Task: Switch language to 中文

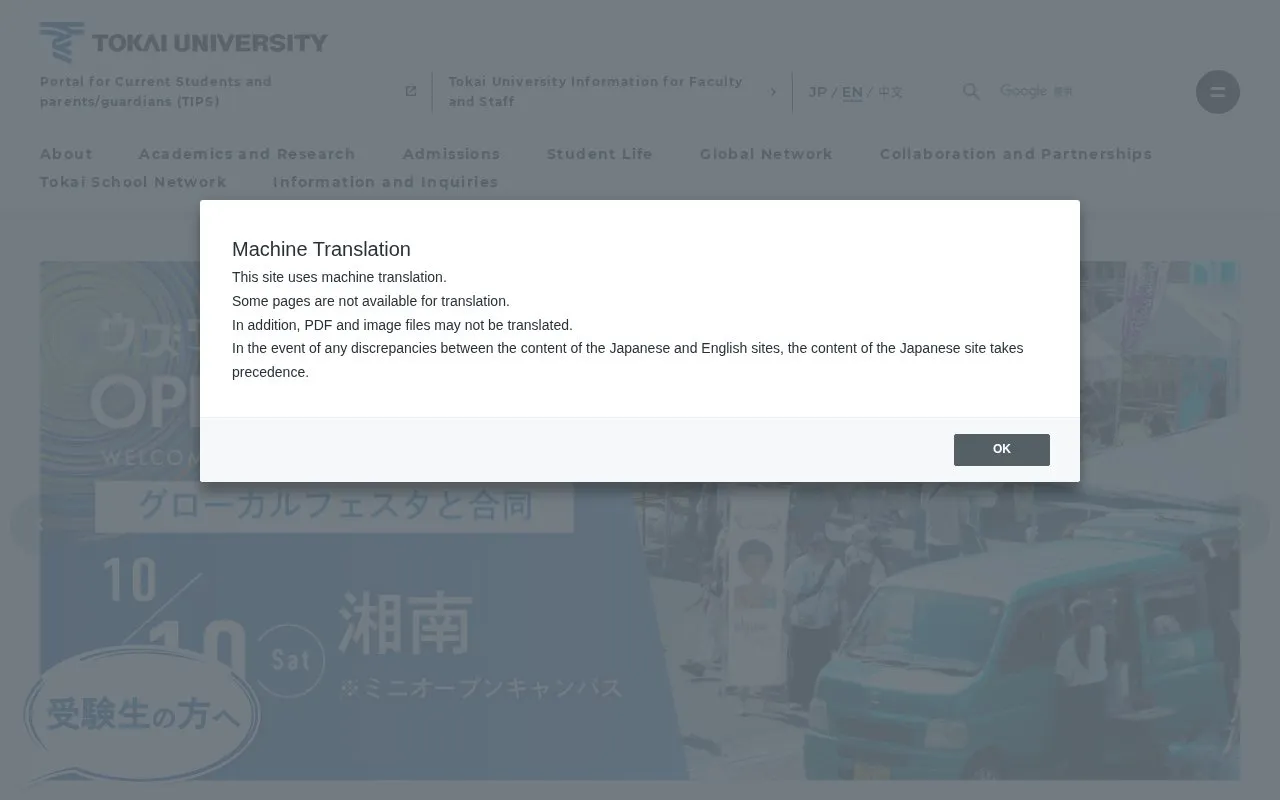Action: pyautogui.click(x=890, y=92)
